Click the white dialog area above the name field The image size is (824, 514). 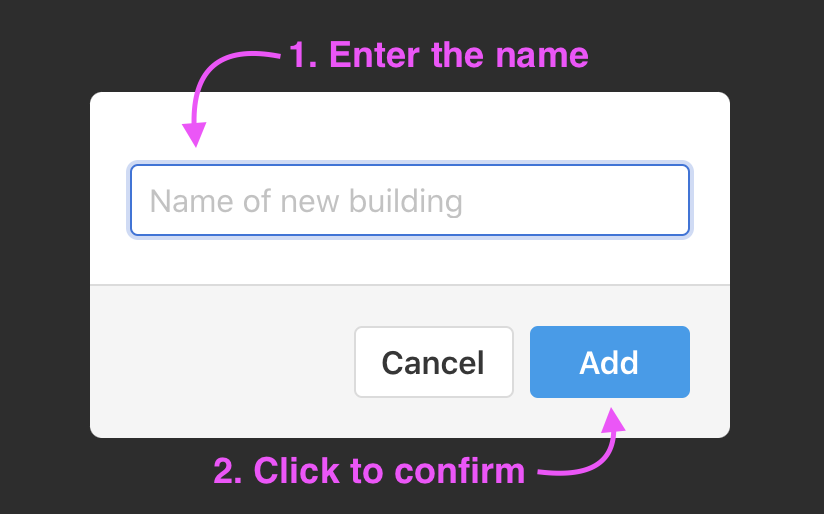[410, 127]
